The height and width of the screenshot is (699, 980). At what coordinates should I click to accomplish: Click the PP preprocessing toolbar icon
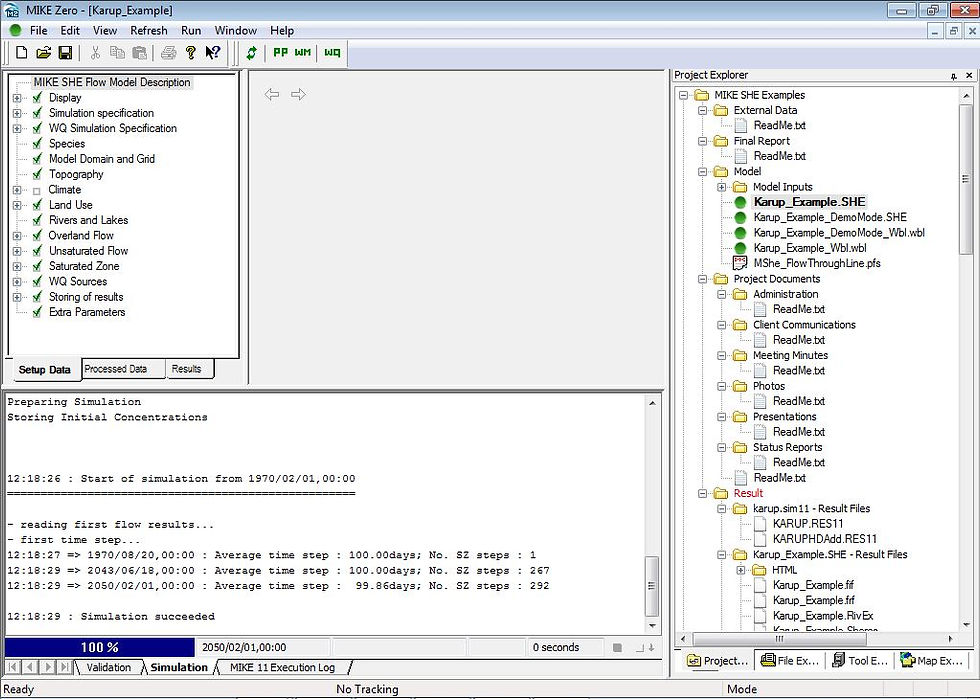coord(281,53)
